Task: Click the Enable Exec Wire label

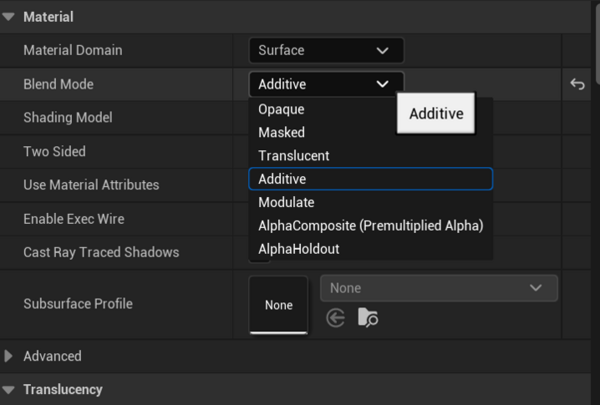Action: click(x=74, y=219)
